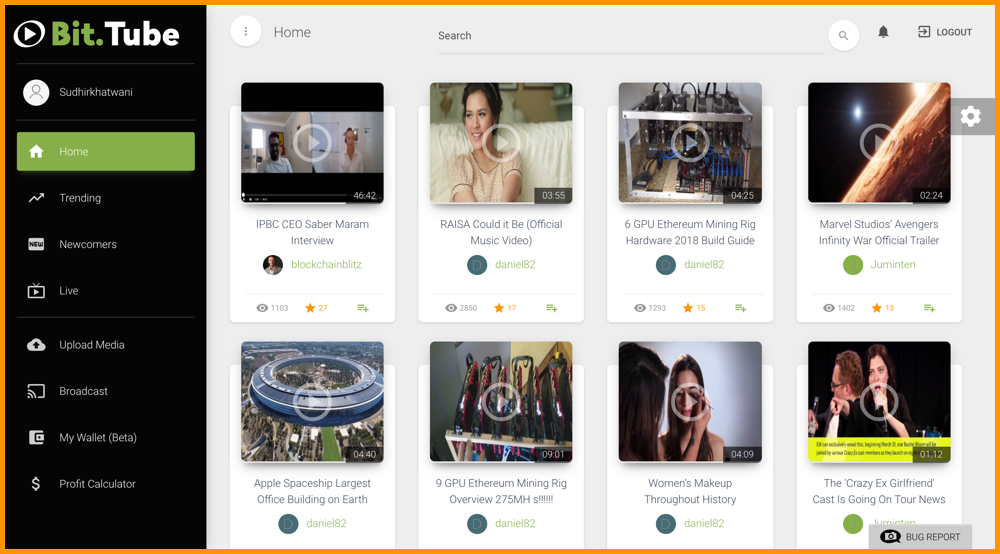Image resolution: width=1000 pixels, height=554 pixels.
Task: Add IPBC interview to playlist icon
Action: [x=363, y=308]
